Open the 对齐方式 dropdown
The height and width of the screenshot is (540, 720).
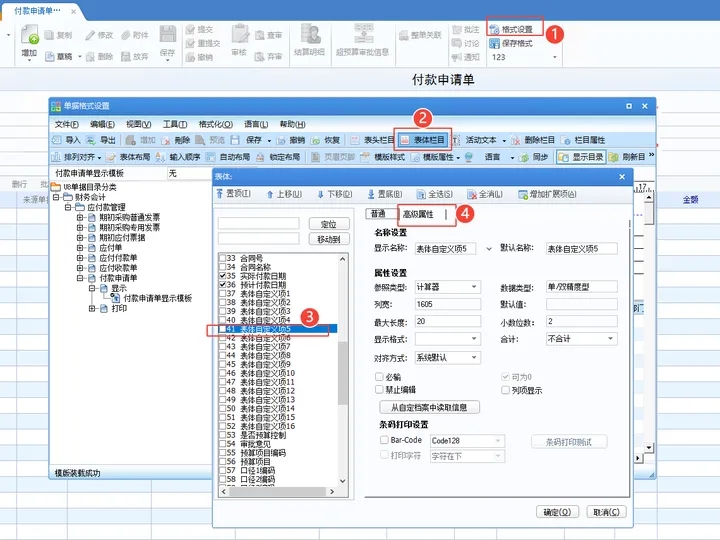pyautogui.click(x=474, y=357)
